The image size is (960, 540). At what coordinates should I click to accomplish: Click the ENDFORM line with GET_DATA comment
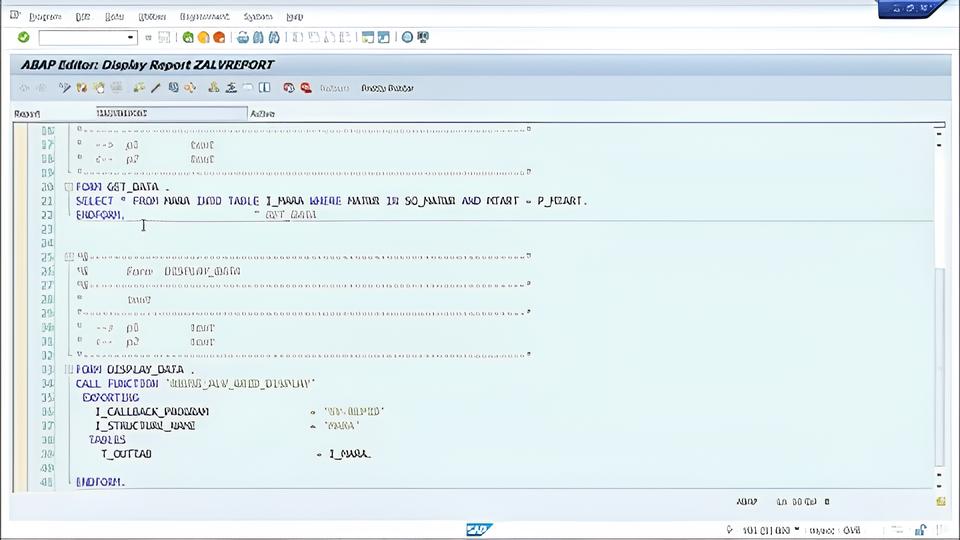tap(196, 215)
